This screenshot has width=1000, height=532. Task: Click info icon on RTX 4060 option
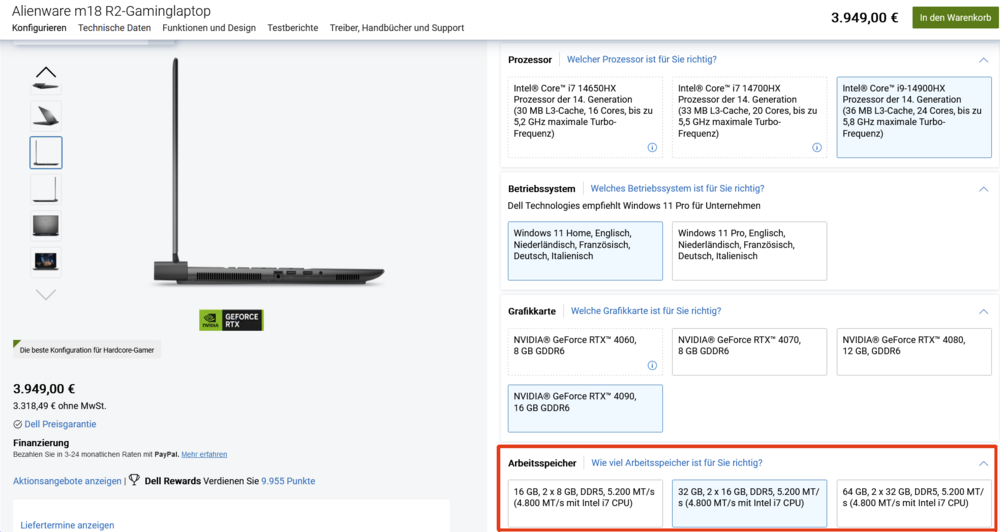[x=652, y=366]
